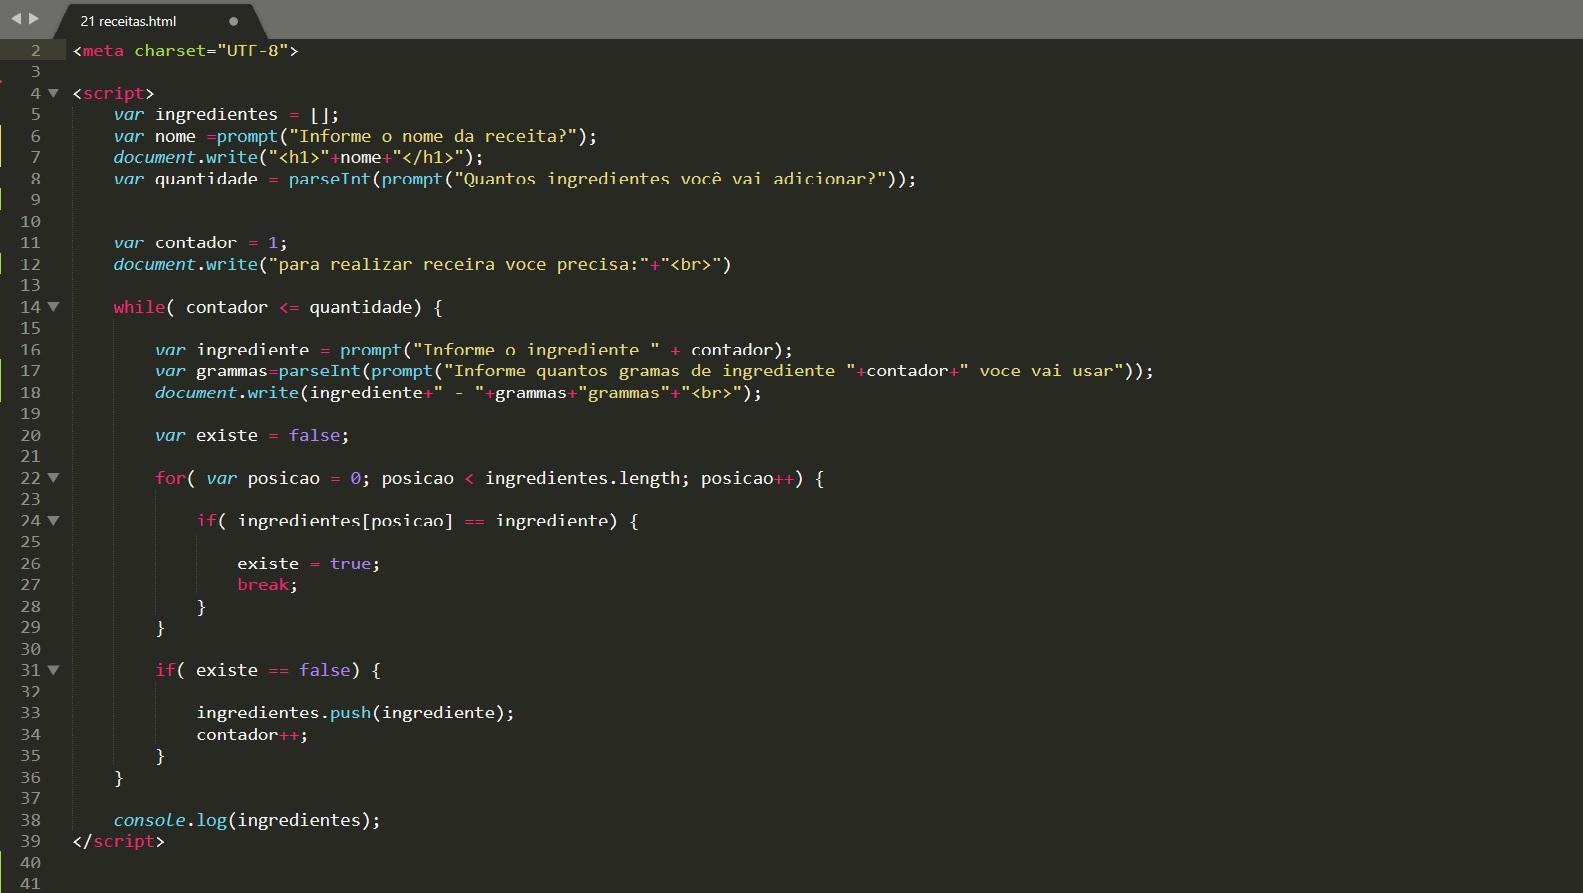
Task: Click the 'for' keyword on line 22
Action: (x=170, y=478)
